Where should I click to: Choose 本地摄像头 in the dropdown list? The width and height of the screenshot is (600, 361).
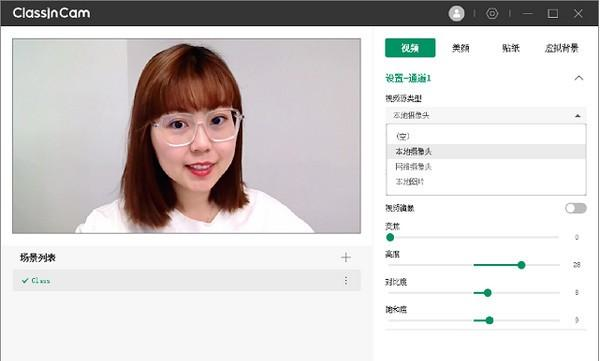[486, 152]
